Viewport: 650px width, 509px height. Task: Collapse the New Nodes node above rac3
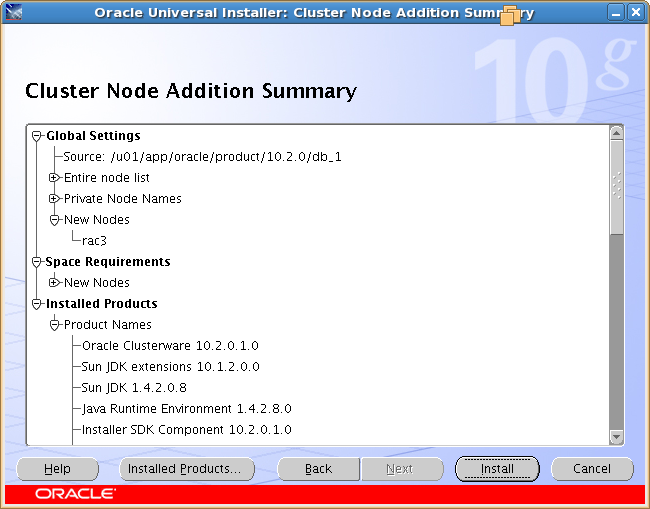coord(54,220)
